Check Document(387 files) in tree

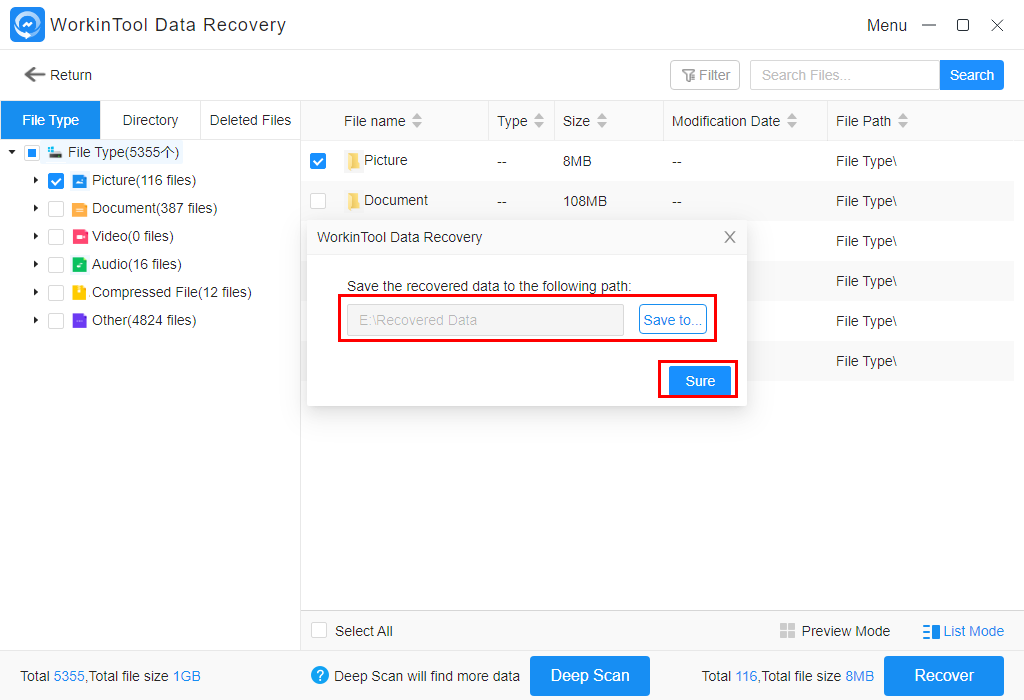point(56,209)
